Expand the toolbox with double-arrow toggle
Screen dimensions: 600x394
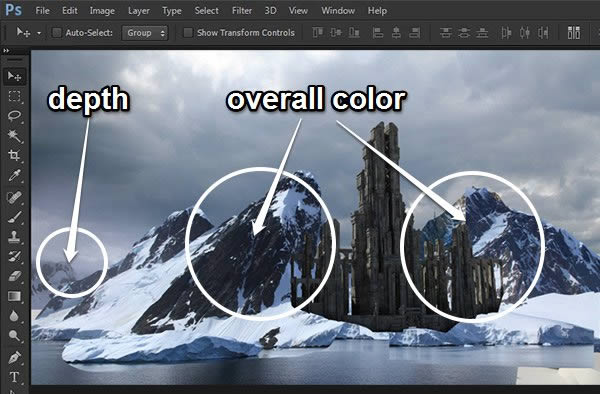pos(6,50)
